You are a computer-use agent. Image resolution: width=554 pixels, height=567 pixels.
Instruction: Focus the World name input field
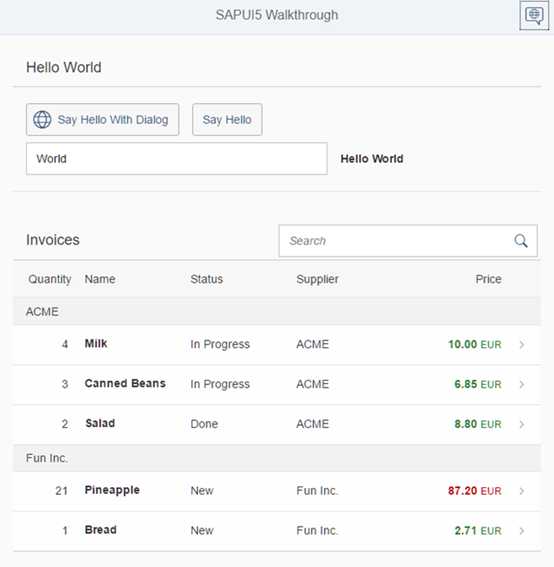[177, 159]
